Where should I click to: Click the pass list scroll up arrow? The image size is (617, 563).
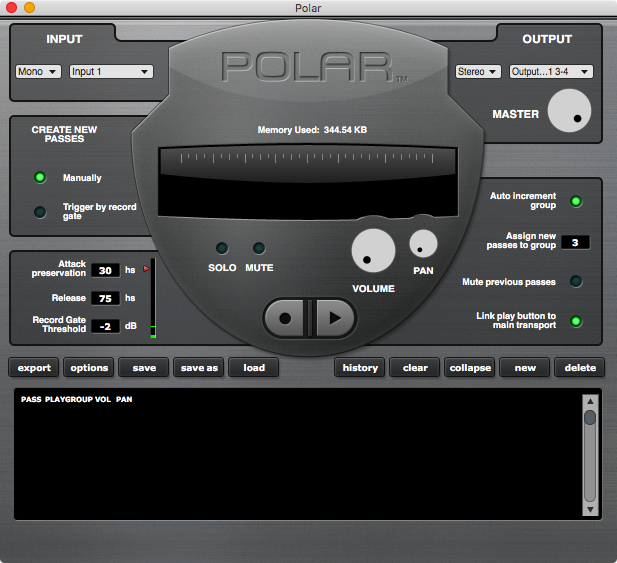[x=590, y=401]
